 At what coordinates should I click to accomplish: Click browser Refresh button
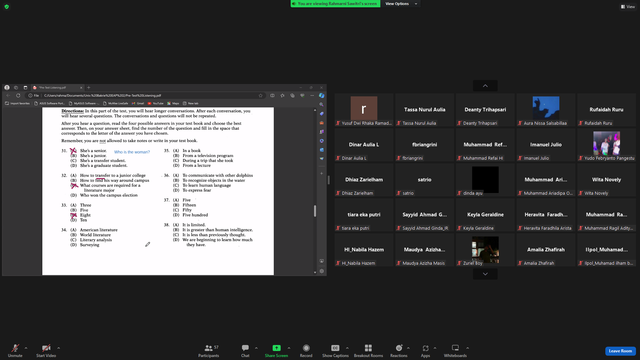point(18,96)
